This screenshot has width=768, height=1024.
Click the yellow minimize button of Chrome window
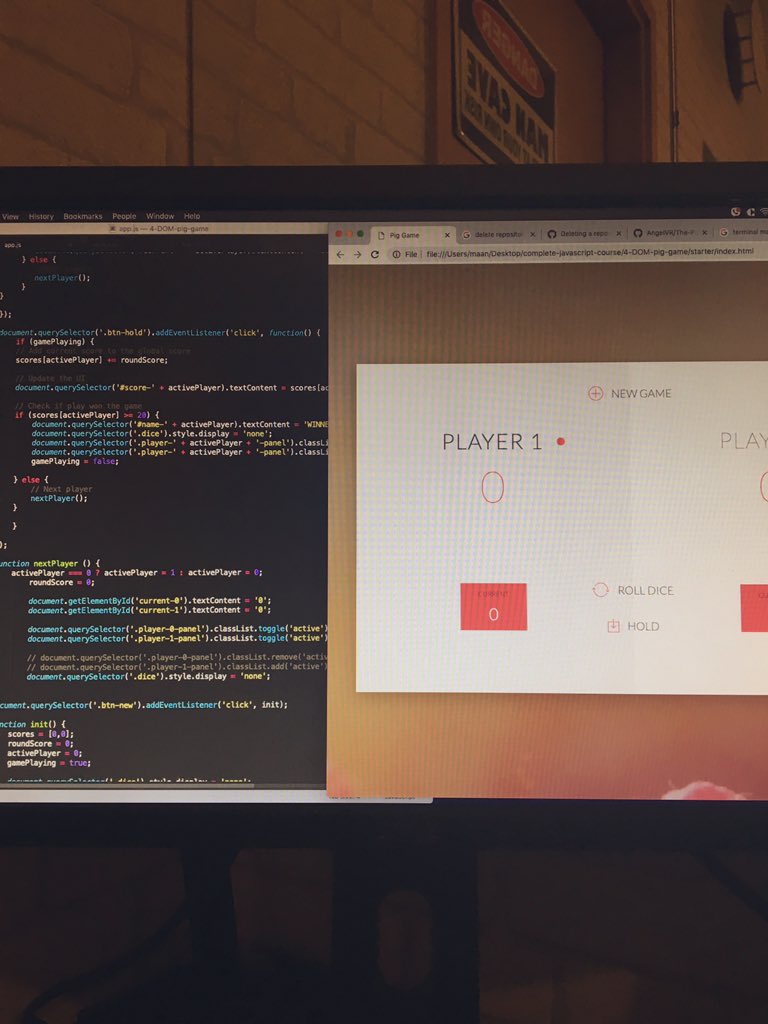[349, 234]
